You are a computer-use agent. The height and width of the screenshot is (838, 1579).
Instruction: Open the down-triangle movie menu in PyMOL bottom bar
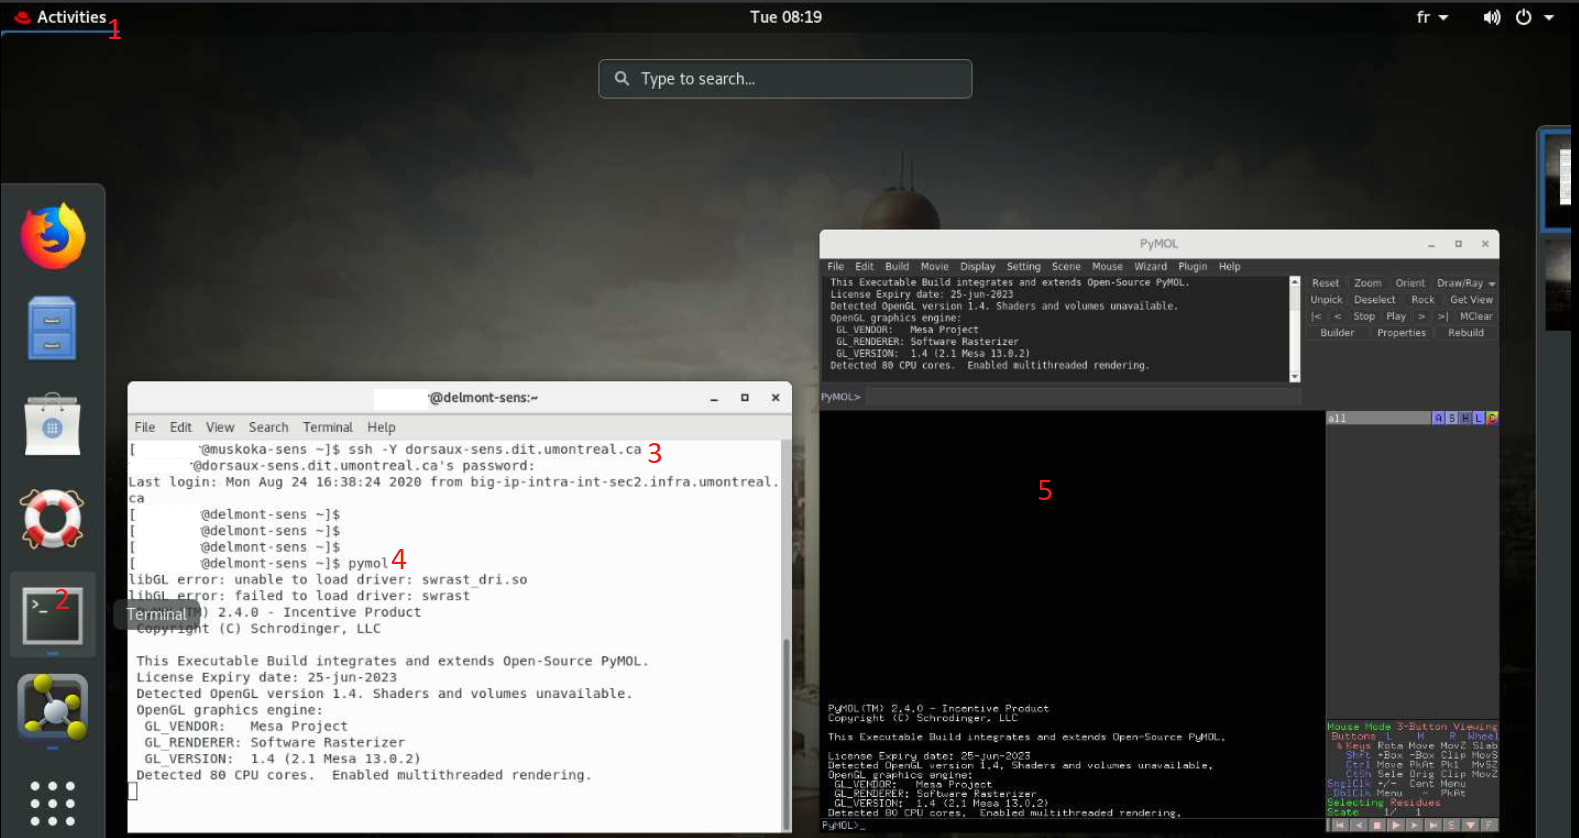tap(1470, 825)
